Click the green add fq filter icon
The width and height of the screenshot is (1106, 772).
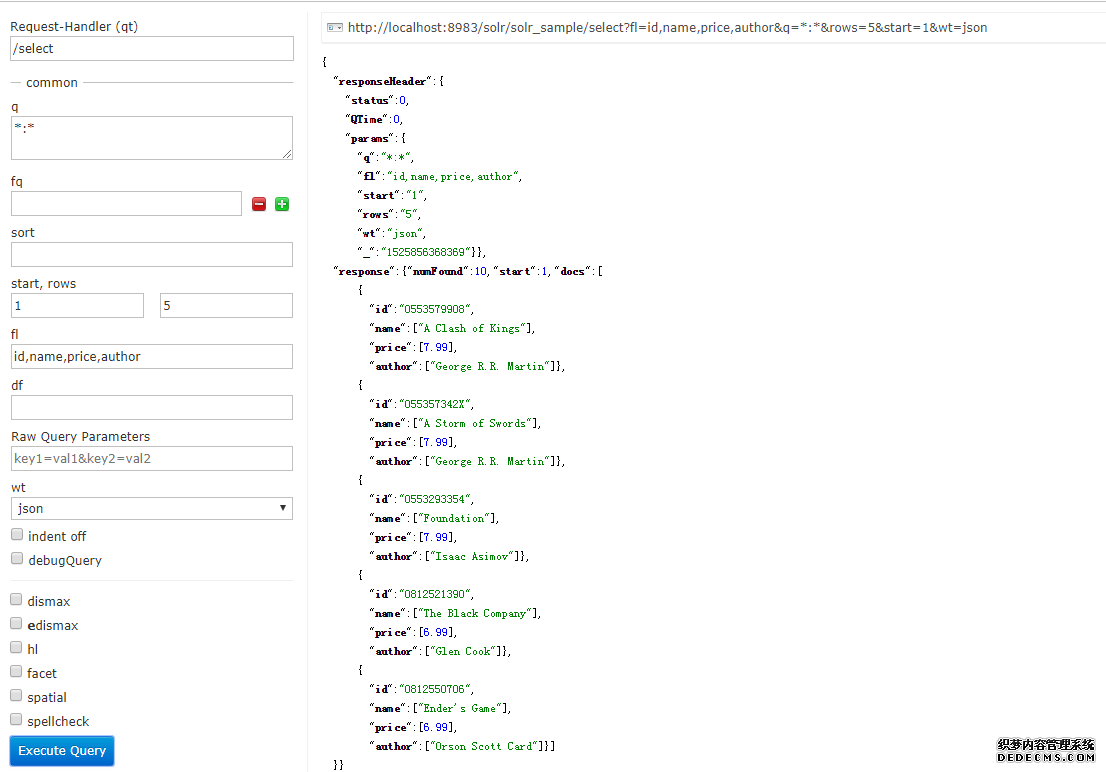282,204
